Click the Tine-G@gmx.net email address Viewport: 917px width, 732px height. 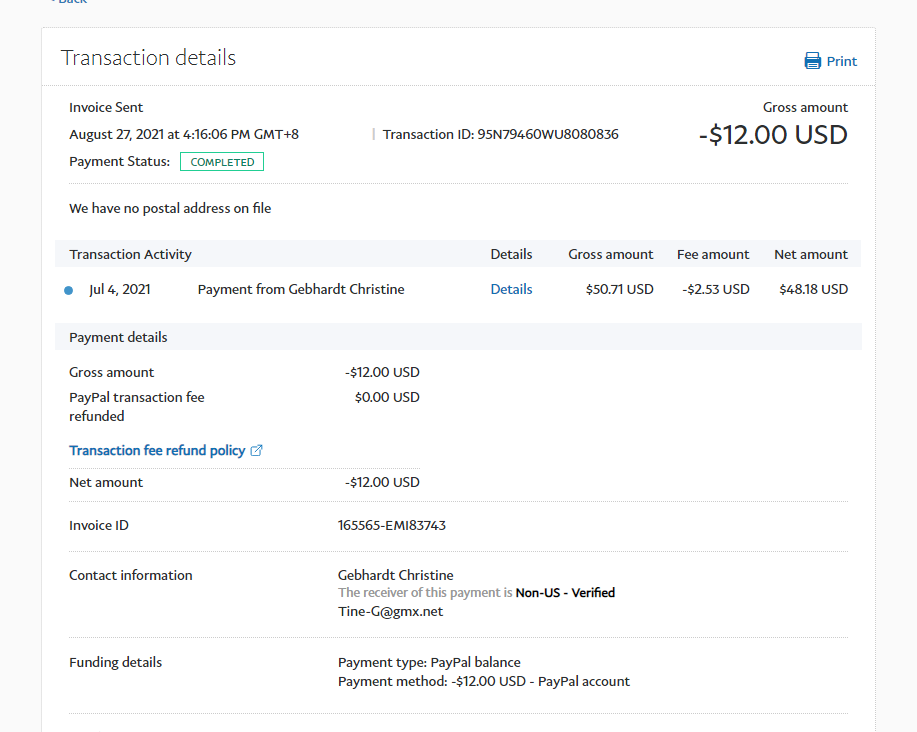(390, 611)
